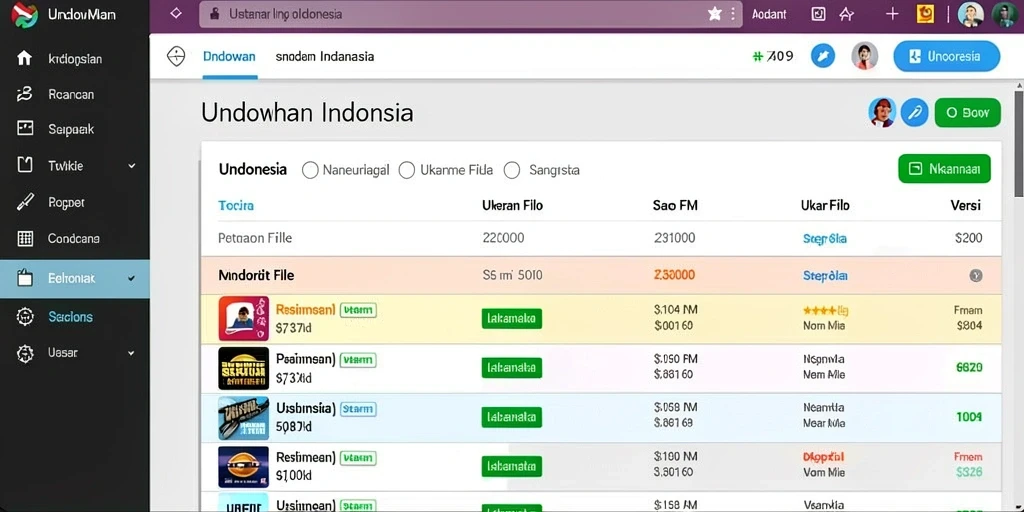Click the Starn tag in 5087ld row
Image resolution: width=1024 pixels, height=512 pixels.
click(x=359, y=409)
